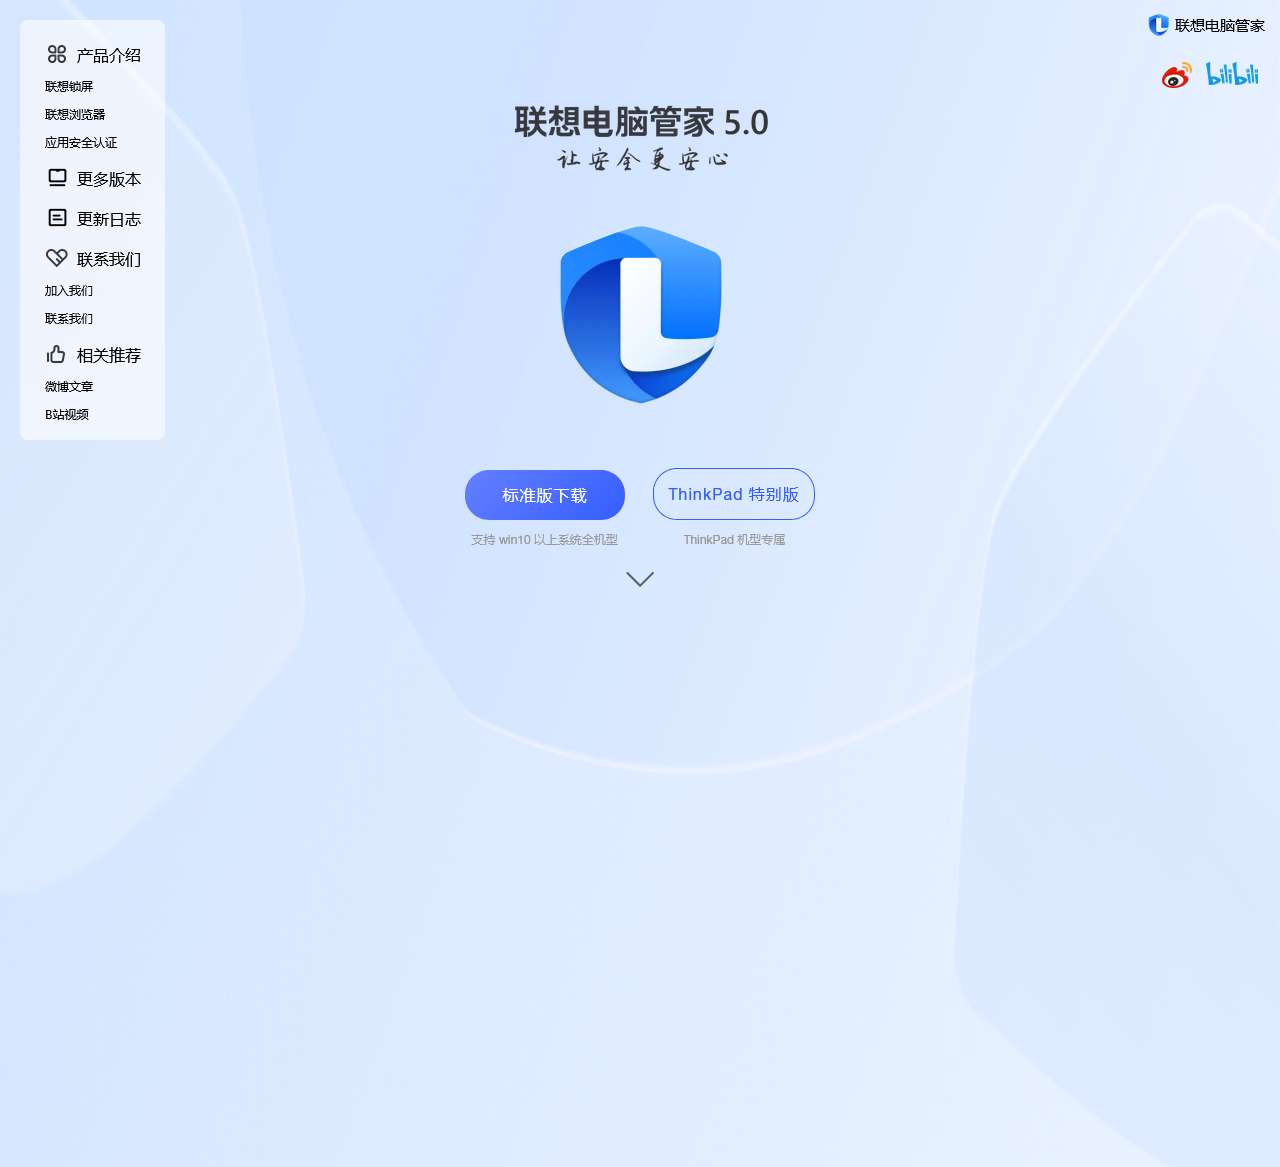This screenshot has width=1280, height=1167.
Task: Download the standard edition via 标准版下载
Action: coord(545,495)
